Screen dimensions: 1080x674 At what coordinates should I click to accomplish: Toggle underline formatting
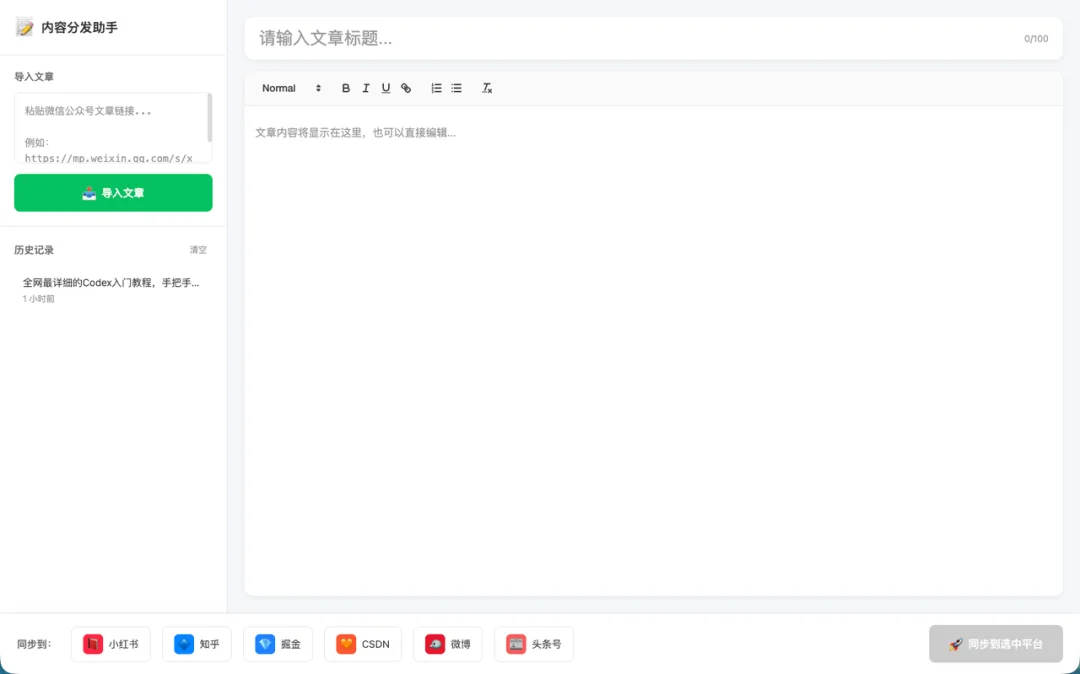pos(386,88)
